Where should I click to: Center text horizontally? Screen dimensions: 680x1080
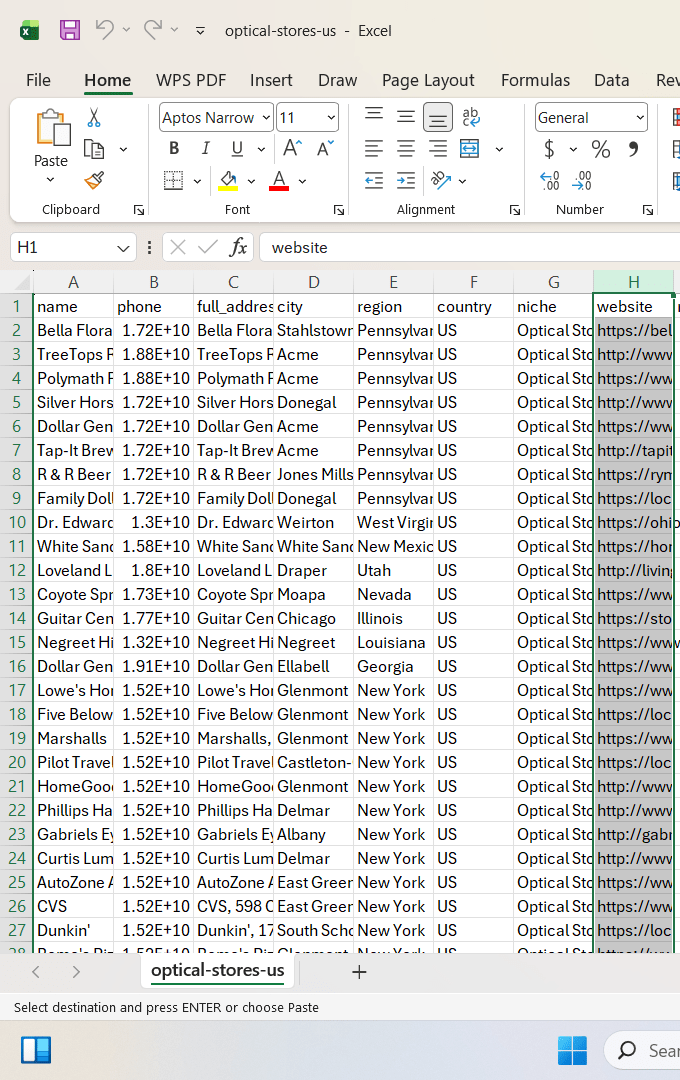pyautogui.click(x=406, y=149)
